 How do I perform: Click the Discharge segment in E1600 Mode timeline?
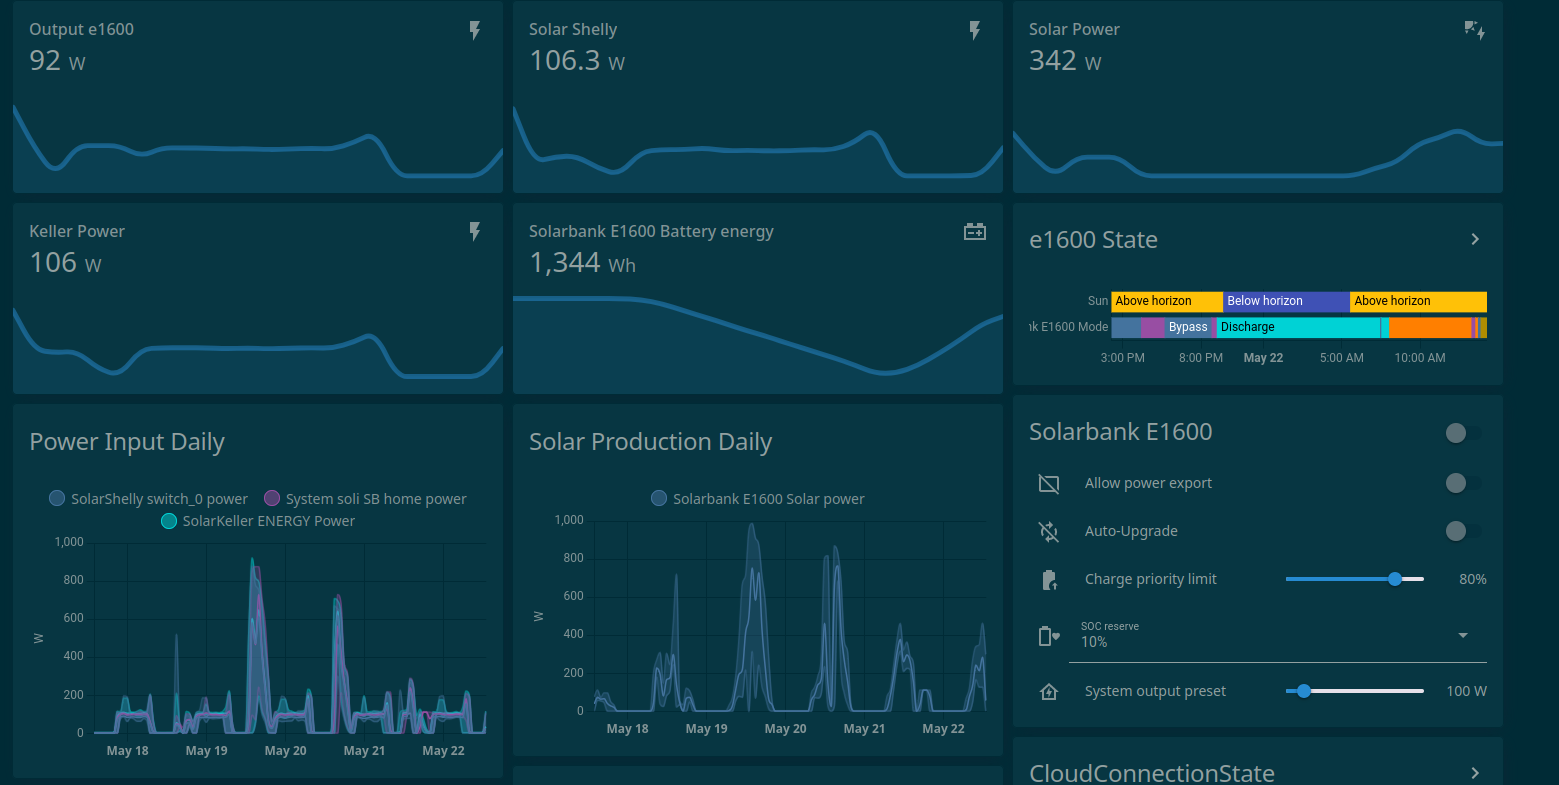(x=1298, y=327)
